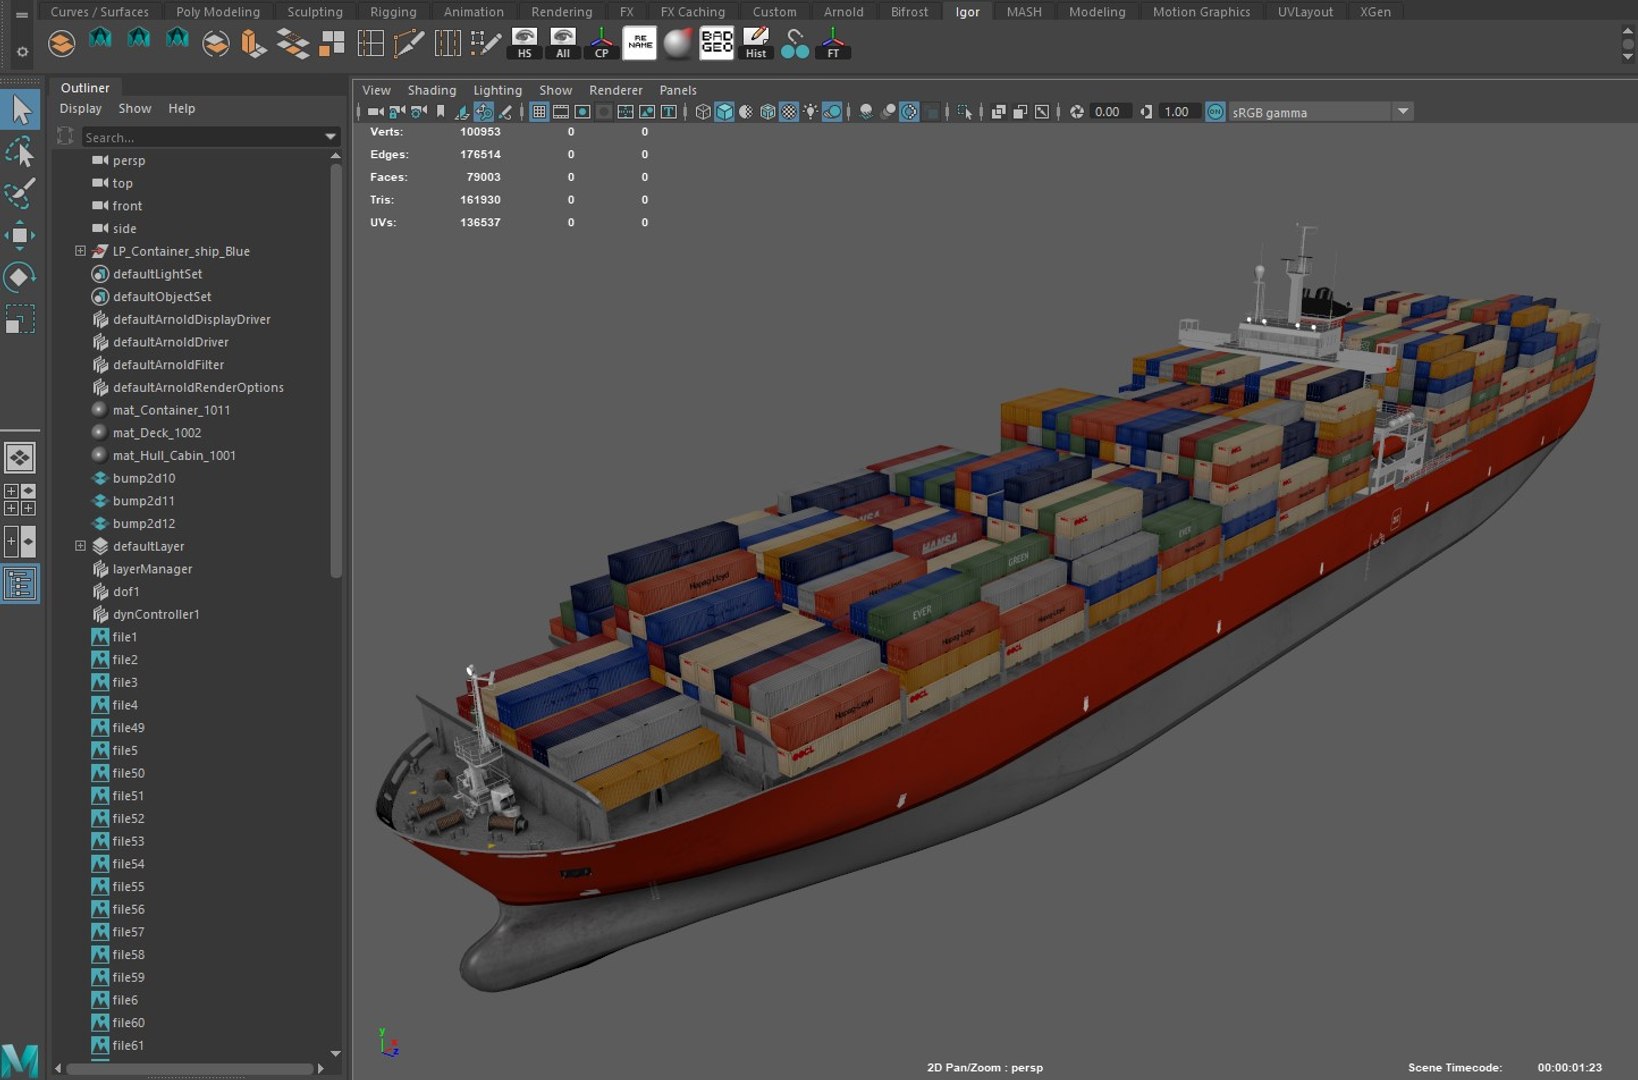Activate the Rotate tool
Viewport: 1638px width, 1080px height.
point(20,277)
